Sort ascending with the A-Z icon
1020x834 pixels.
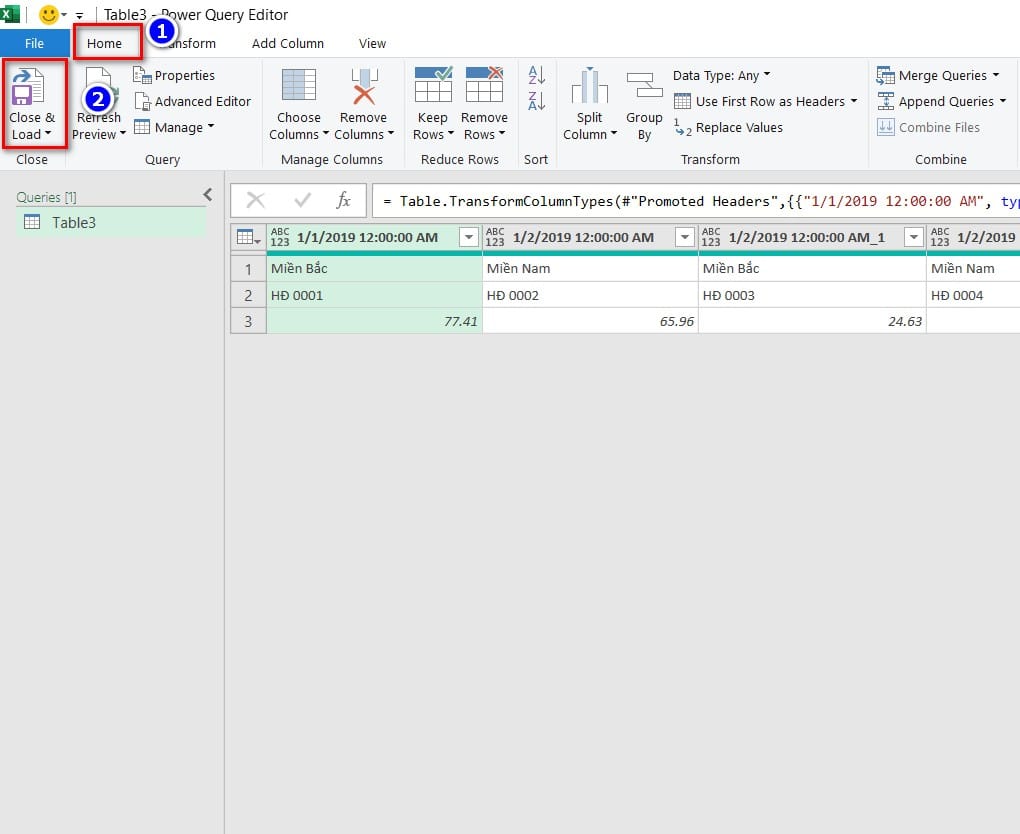pyautogui.click(x=536, y=75)
